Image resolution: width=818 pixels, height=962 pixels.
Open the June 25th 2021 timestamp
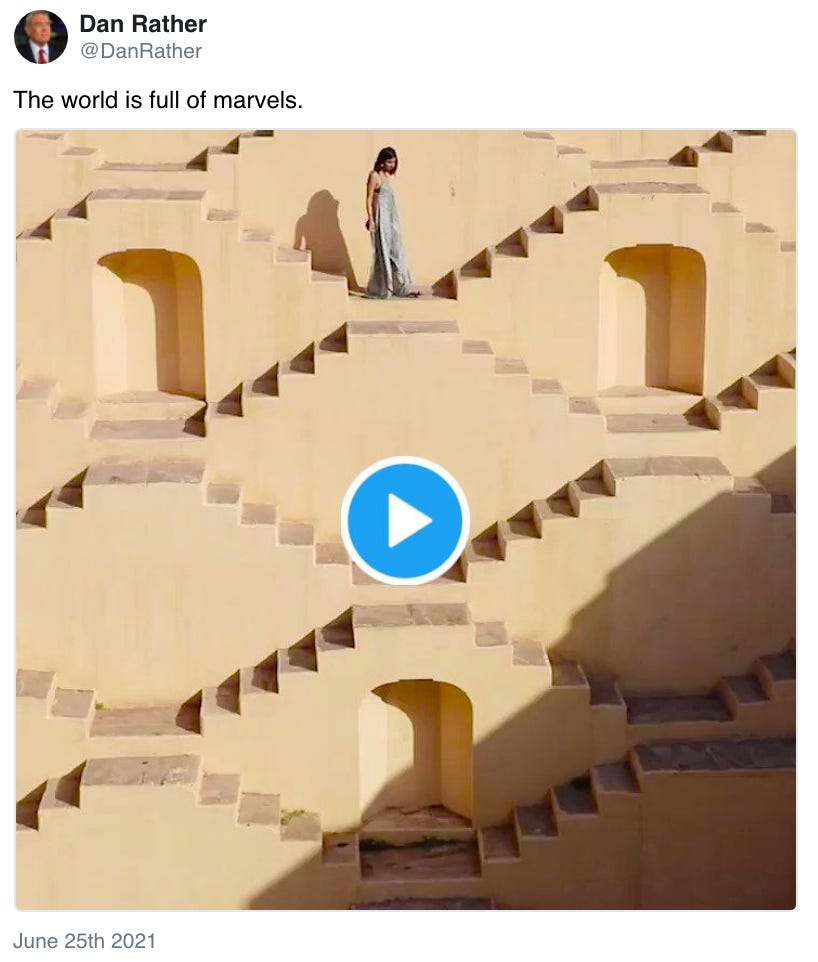point(85,941)
